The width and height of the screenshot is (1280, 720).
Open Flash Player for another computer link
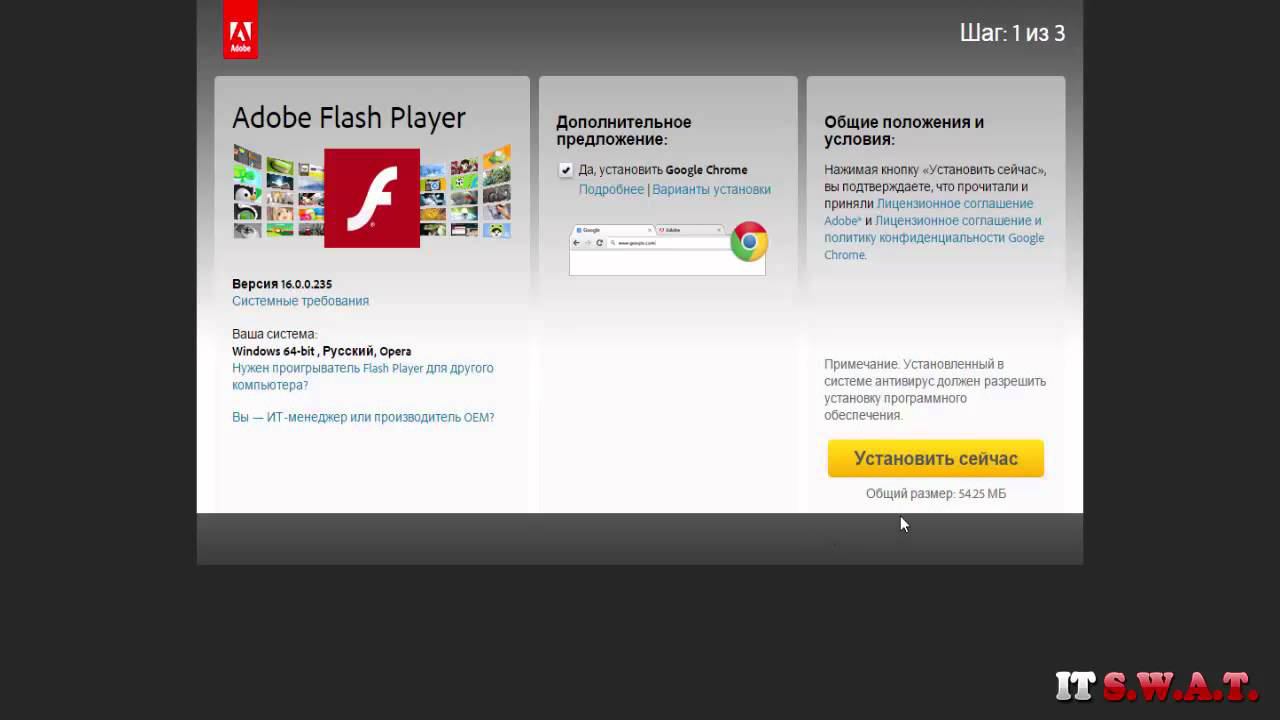click(363, 376)
